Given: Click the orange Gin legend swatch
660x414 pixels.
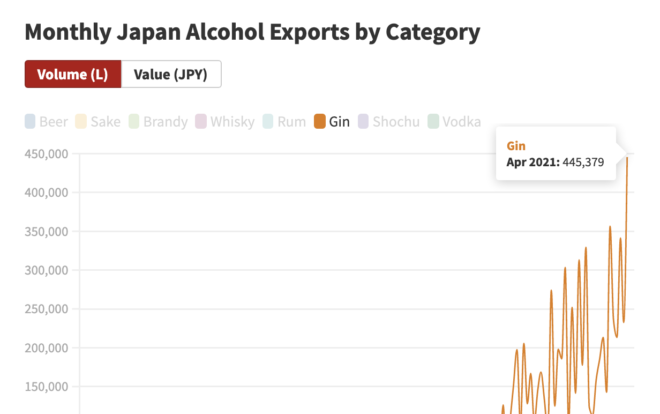Looking at the screenshot, I should click(x=319, y=121).
